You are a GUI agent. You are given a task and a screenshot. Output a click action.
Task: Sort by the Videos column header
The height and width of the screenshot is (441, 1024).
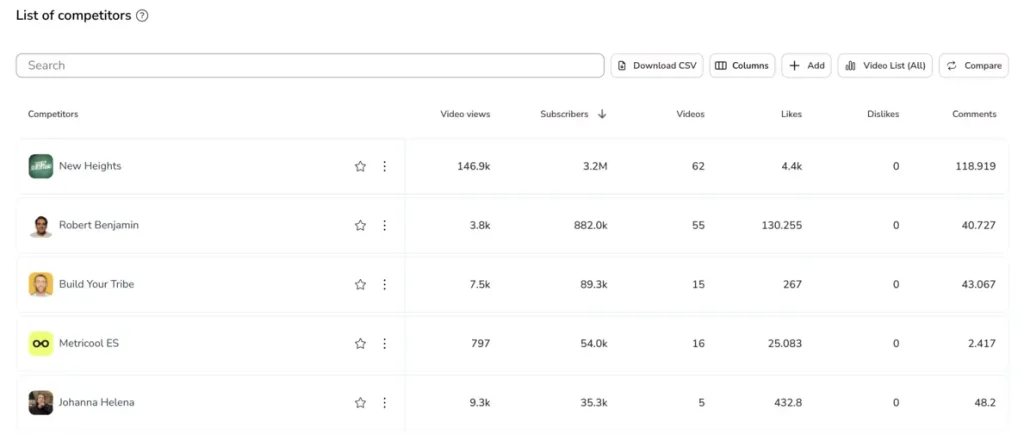pyautogui.click(x=690, y=114)
